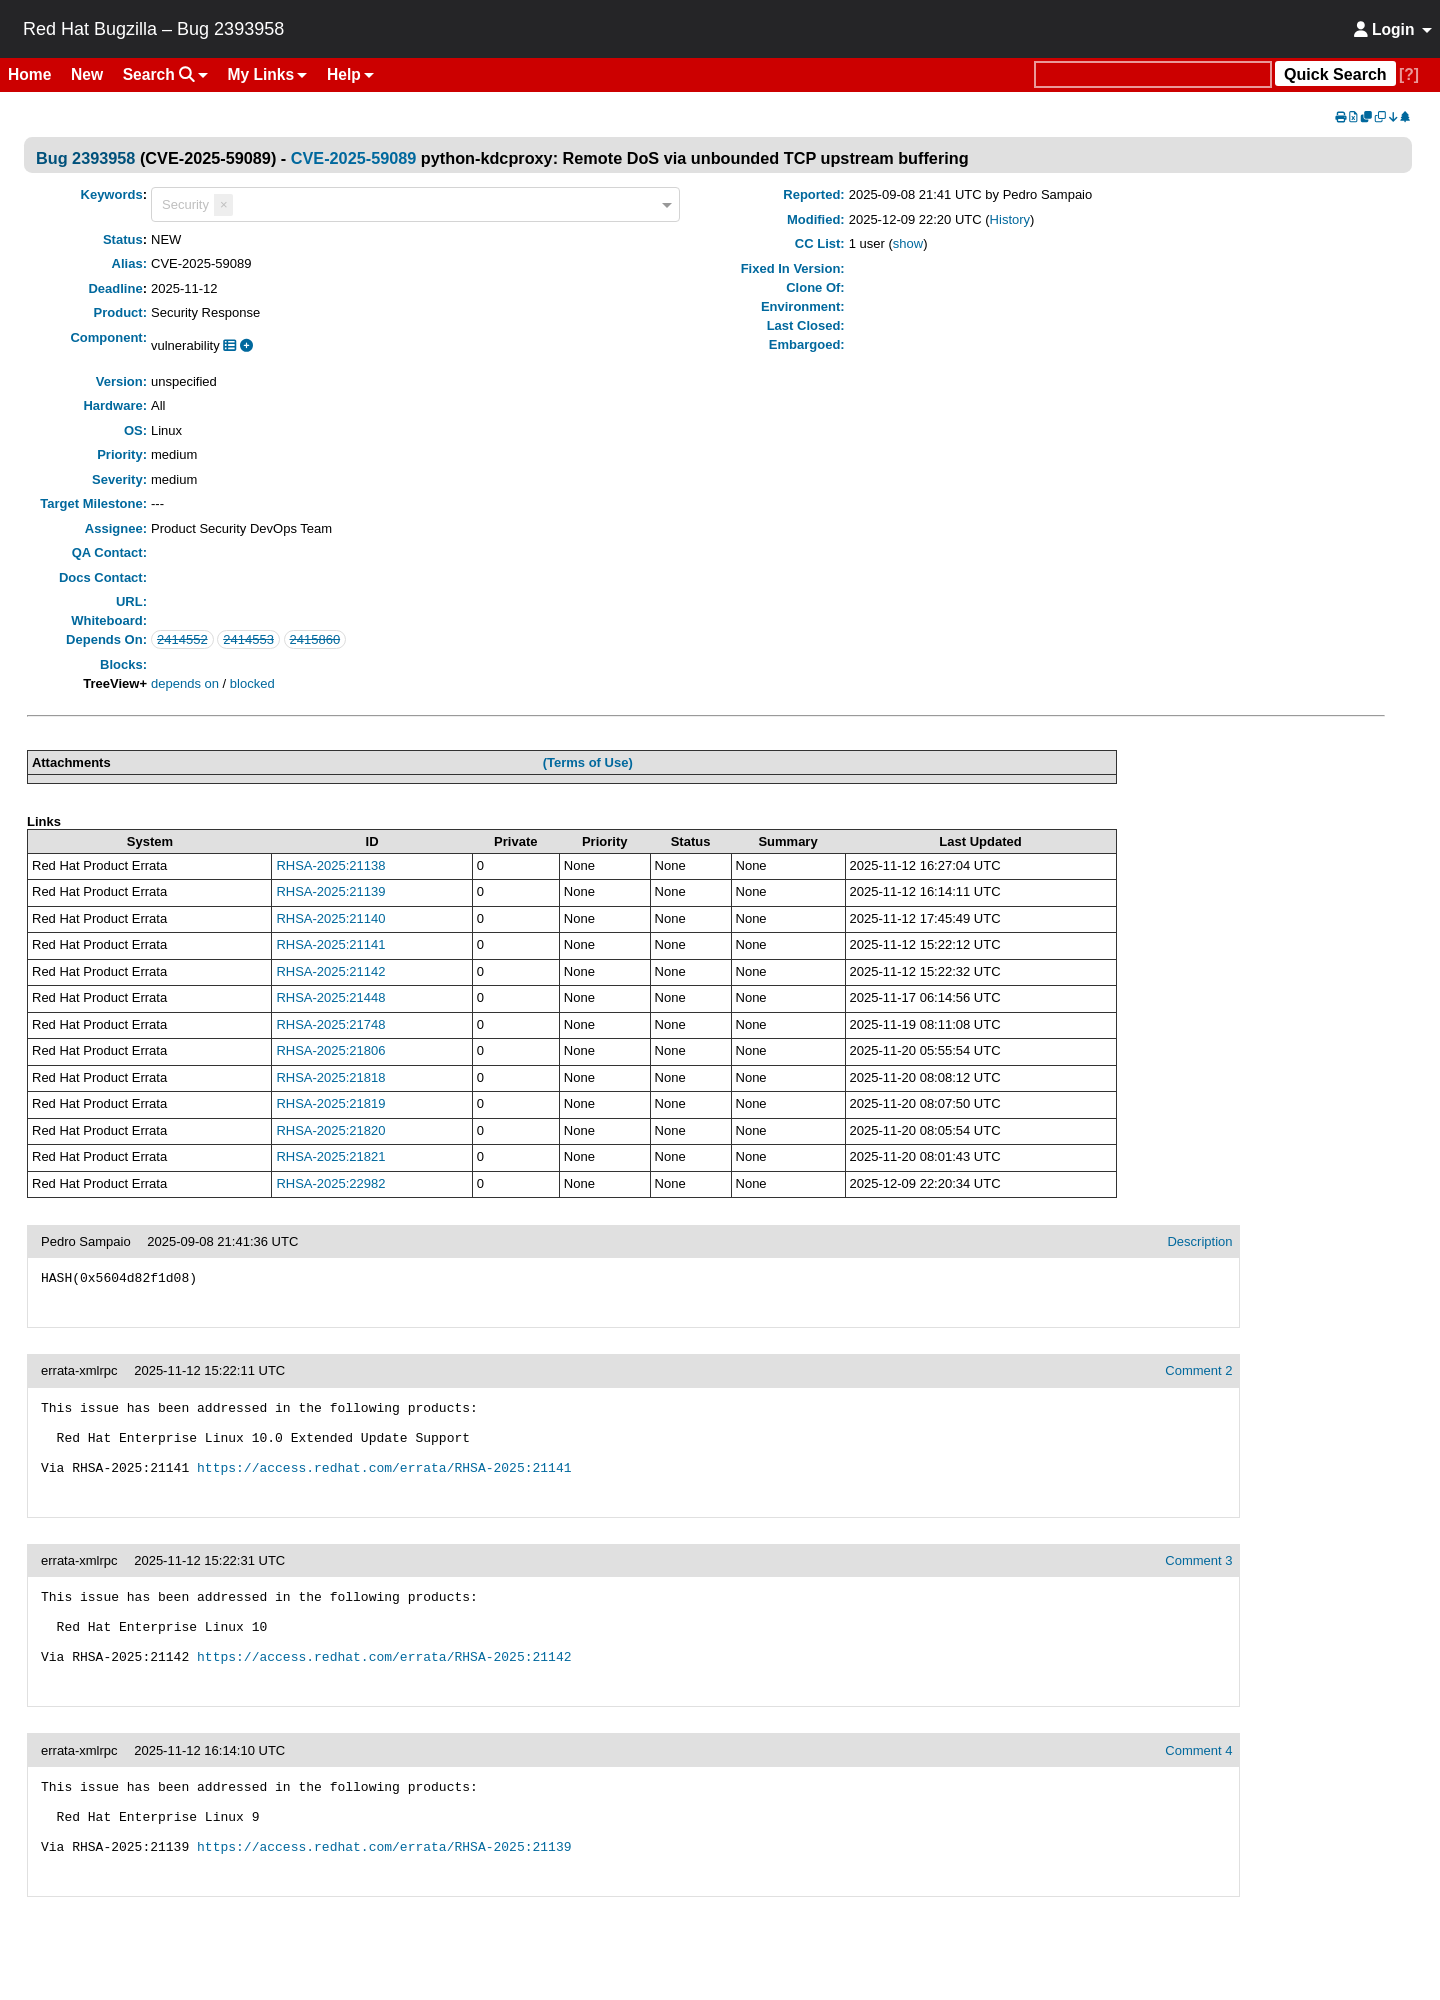Viewport: 1440px width, 2000px height.
Task: Click the solid stacked-squares clone icon
Action: pyautogui.click(x=1366, y=117)
